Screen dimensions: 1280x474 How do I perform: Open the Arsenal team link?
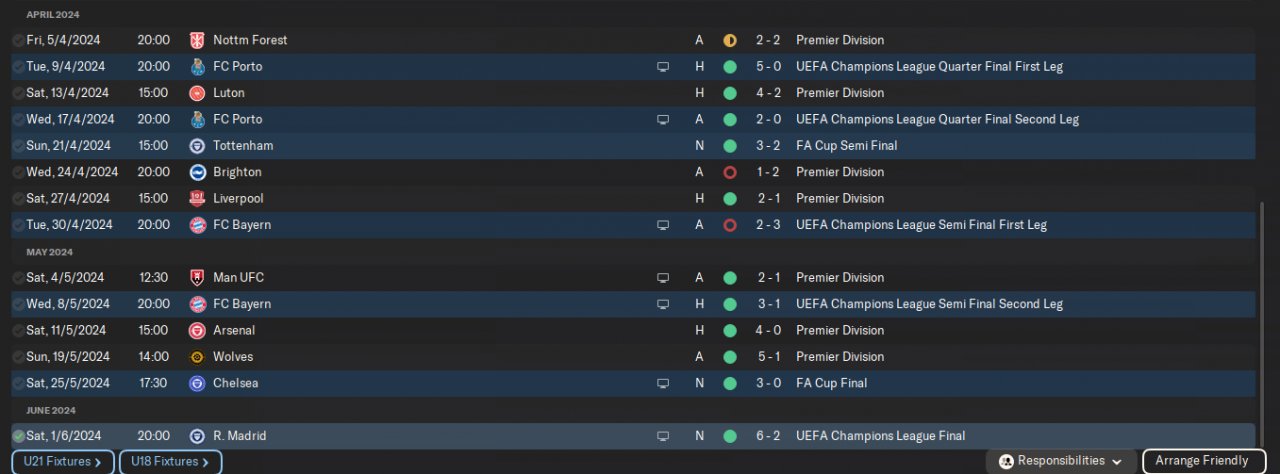pos(234,330)
